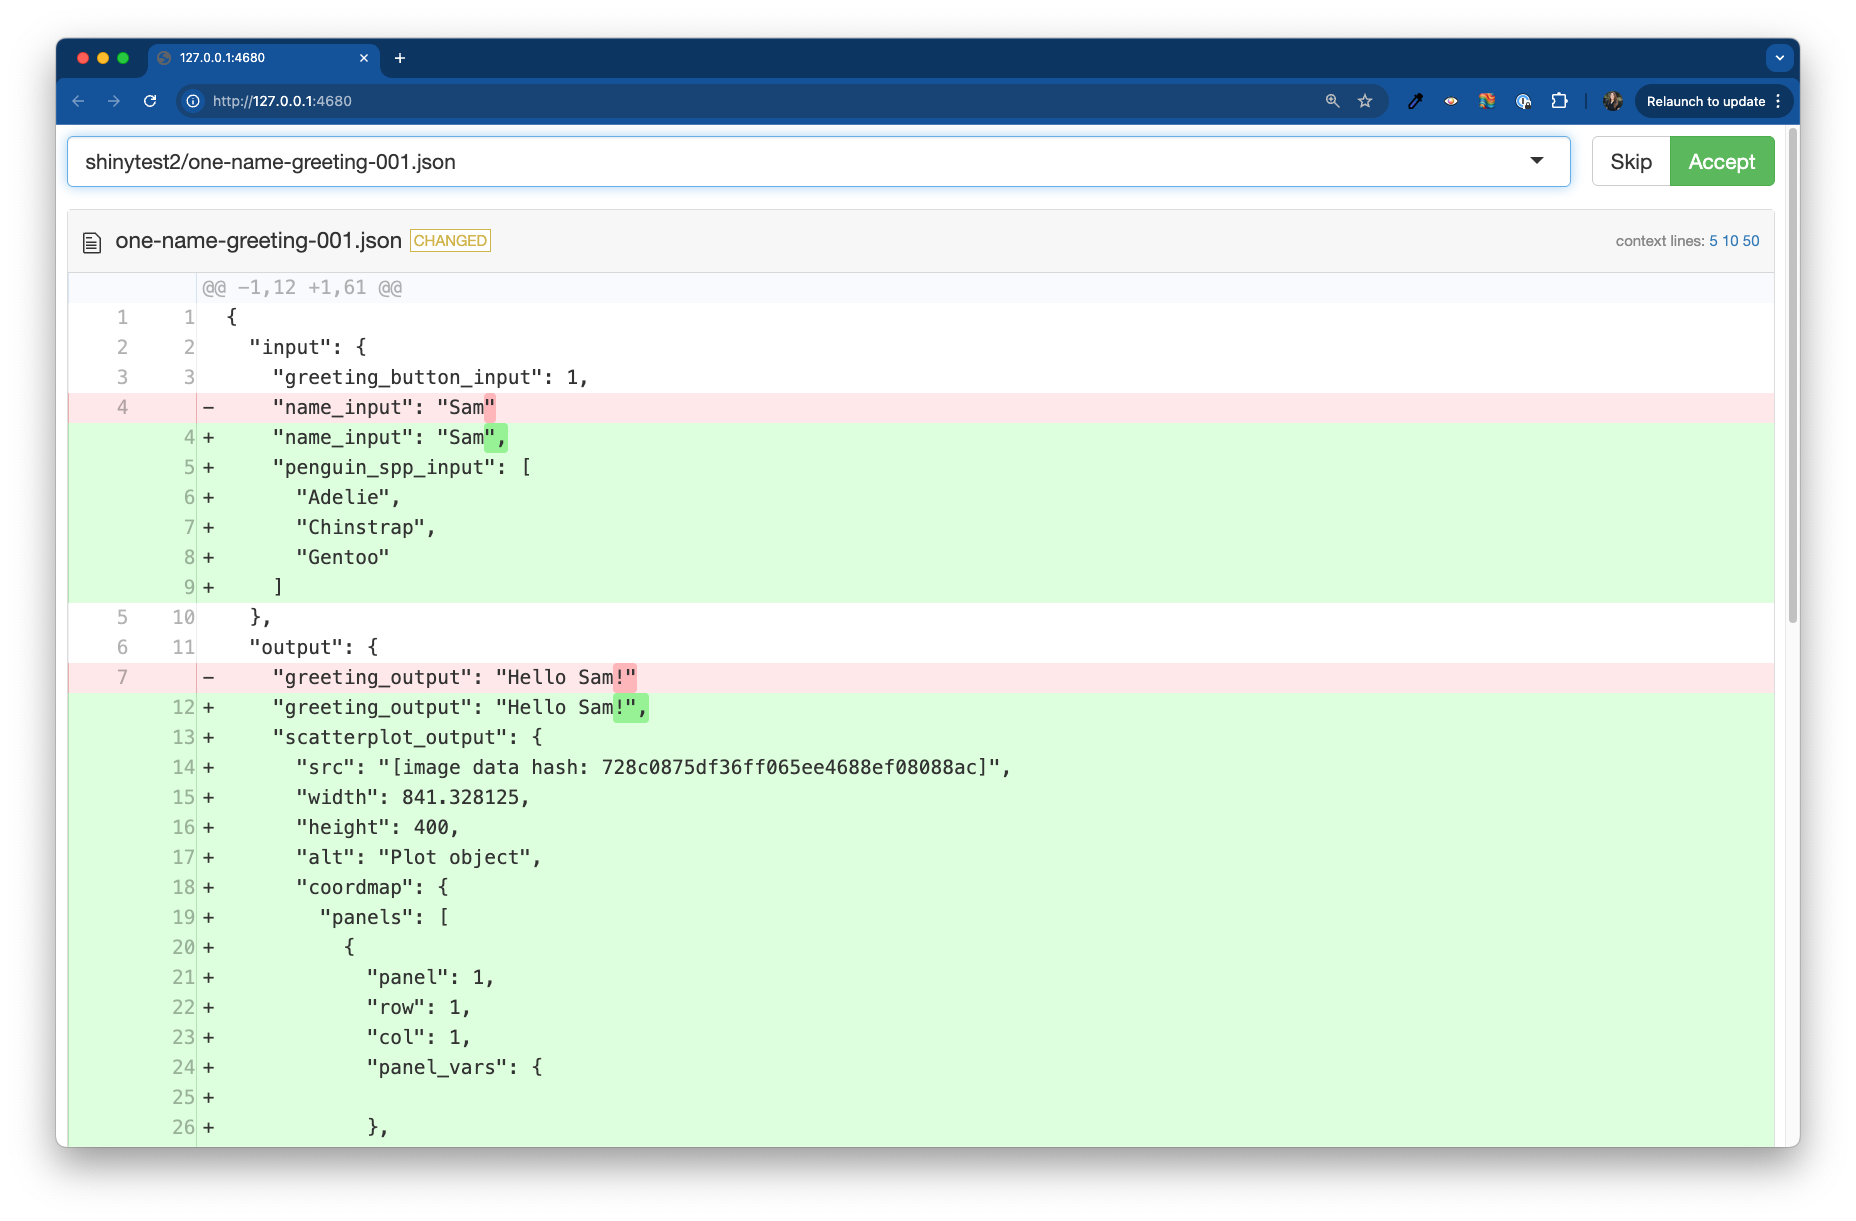Click the eye extension icon in toolbar
Screen dimensions: 1856x1221
tap(1451, 101)
